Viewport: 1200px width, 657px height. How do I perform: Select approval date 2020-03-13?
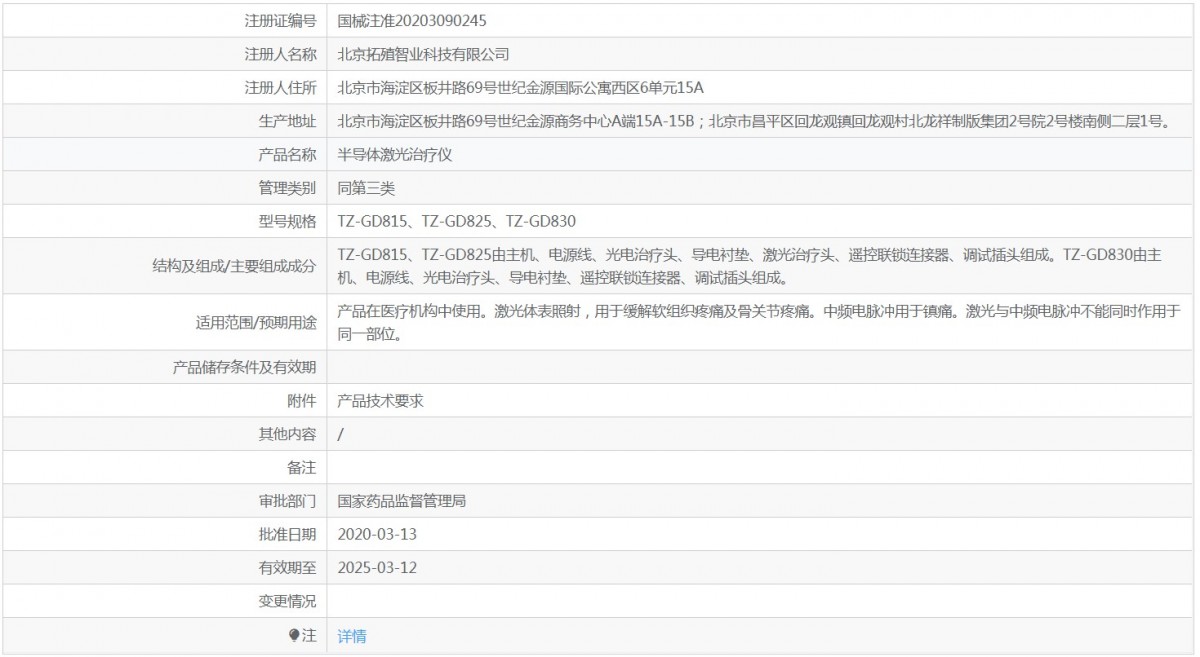(x=377, y=534)
